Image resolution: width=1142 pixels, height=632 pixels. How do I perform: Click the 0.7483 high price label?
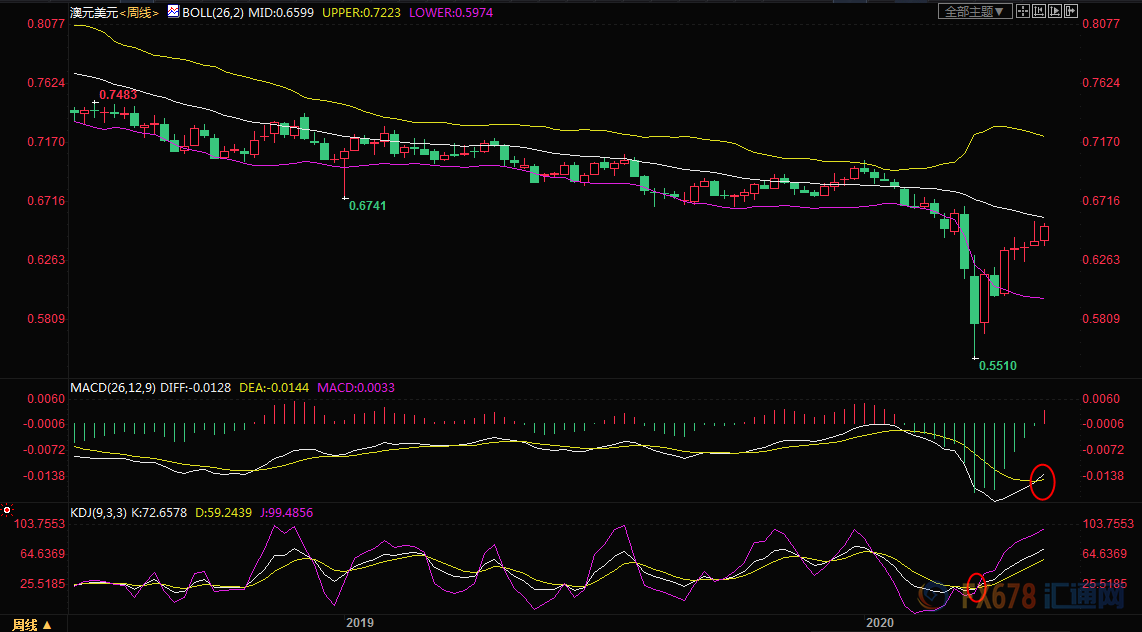[118, 95]
